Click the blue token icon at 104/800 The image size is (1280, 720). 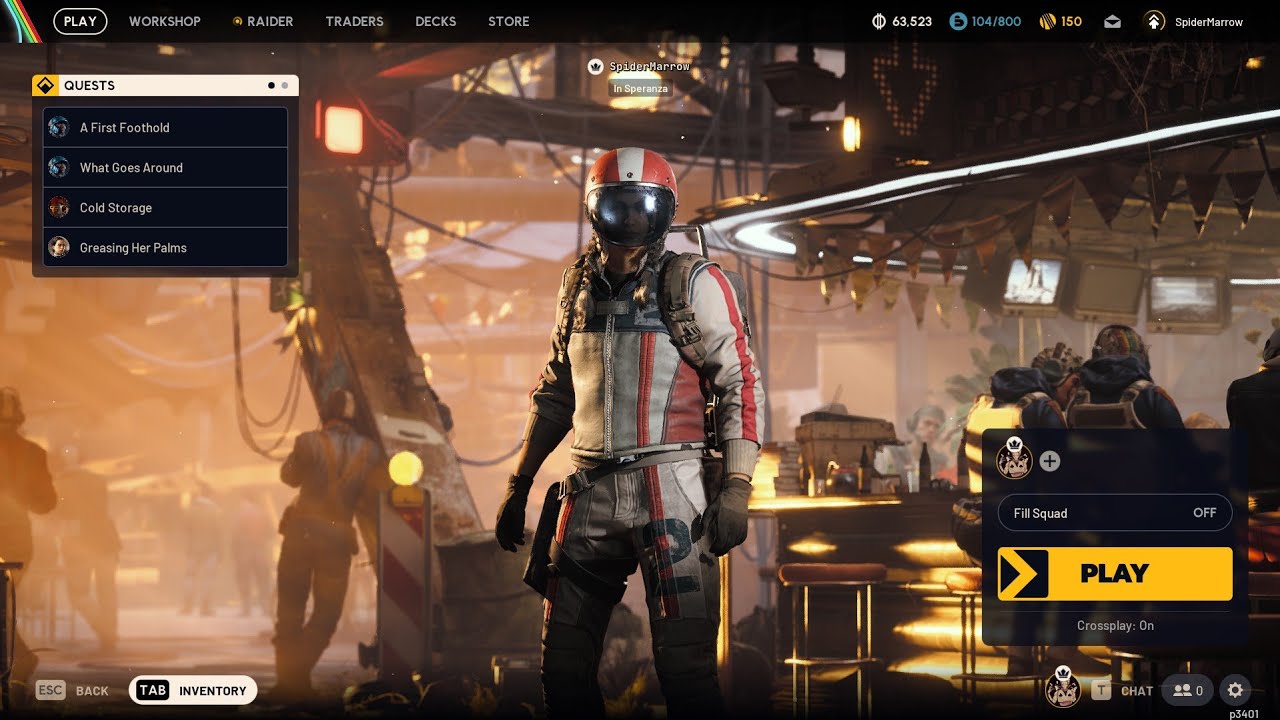coord(958,21)
